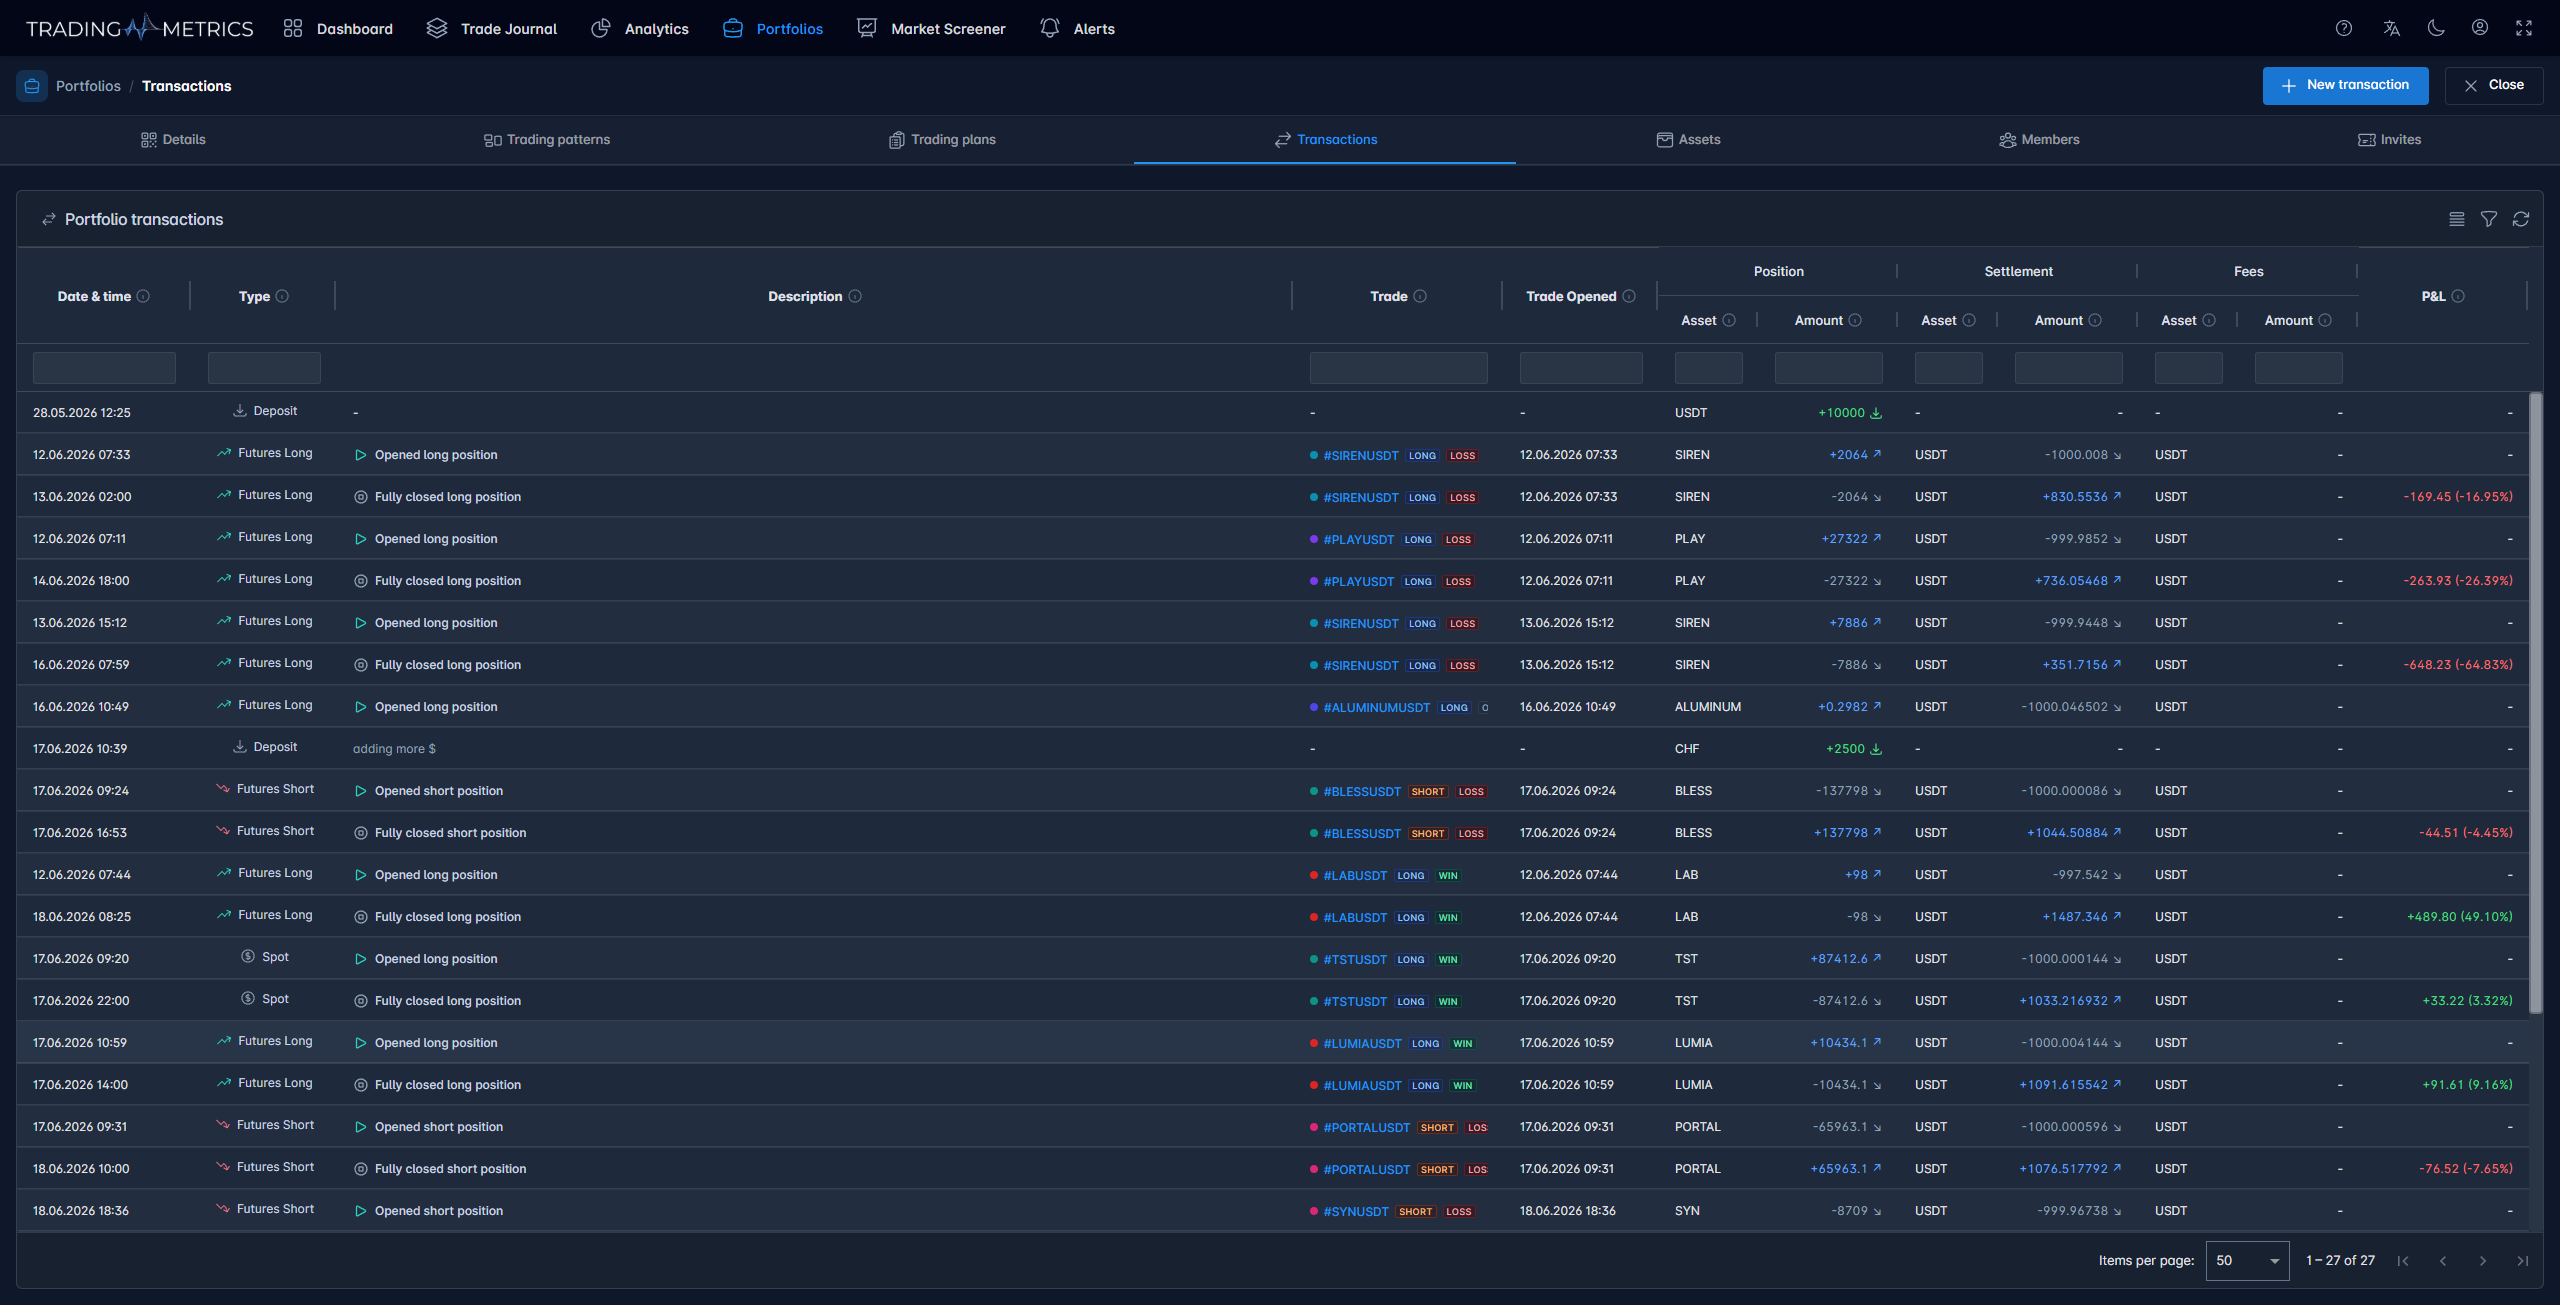2560x1305 pixels.
Task: Go to the first page
Action: click(x=2403, y=1261)
